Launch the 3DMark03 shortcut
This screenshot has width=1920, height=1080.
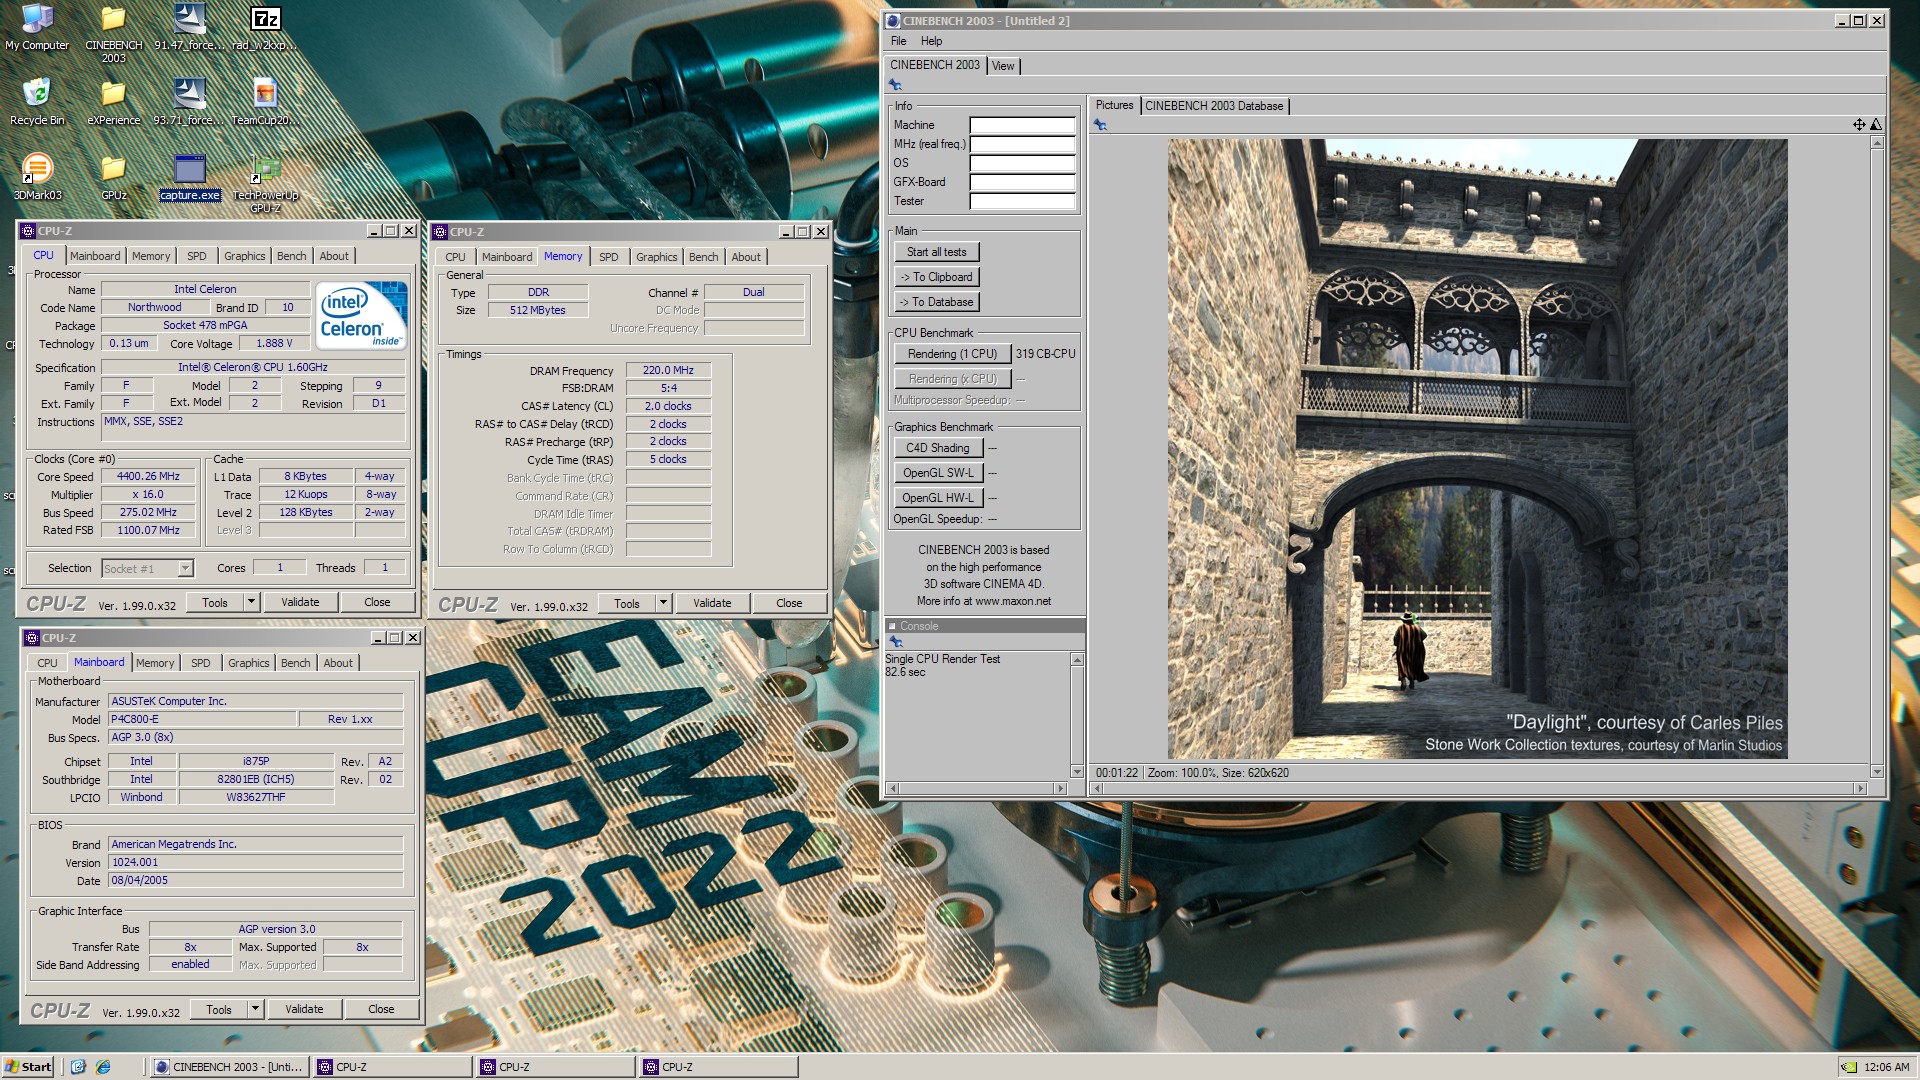(x=37, y=177)
